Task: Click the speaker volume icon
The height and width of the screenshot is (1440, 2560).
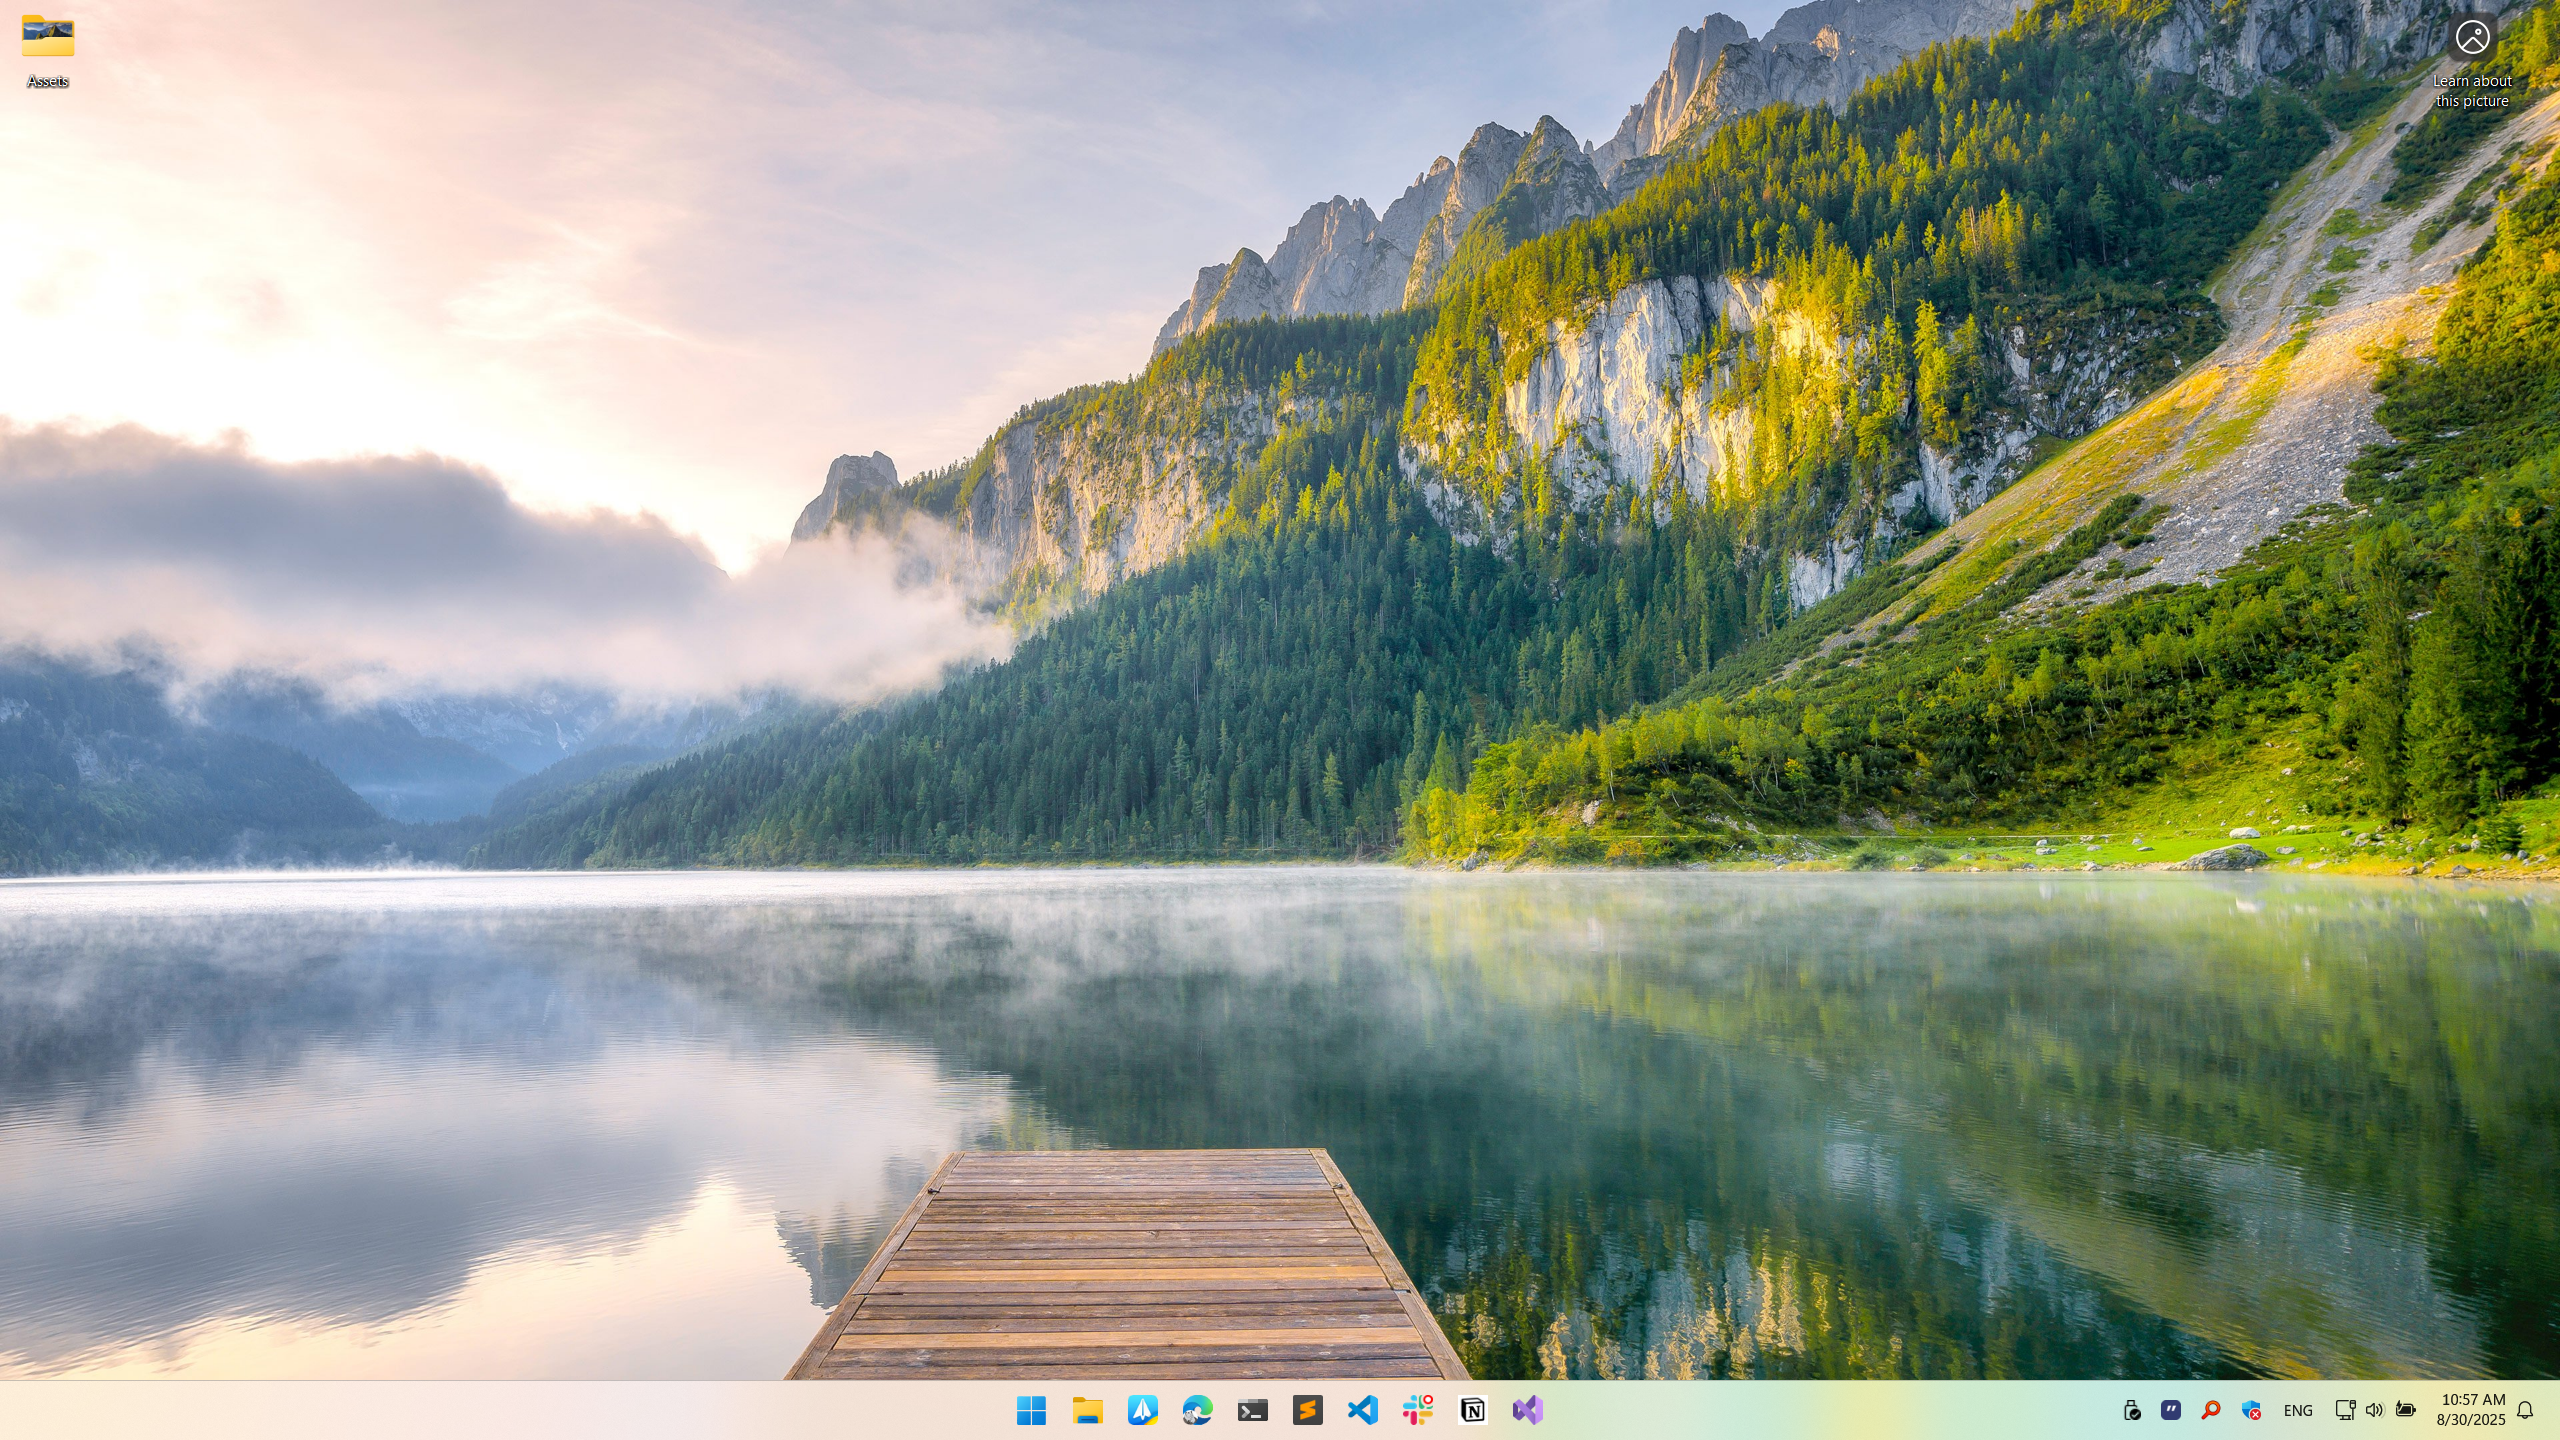Action: point(2374,1410)
